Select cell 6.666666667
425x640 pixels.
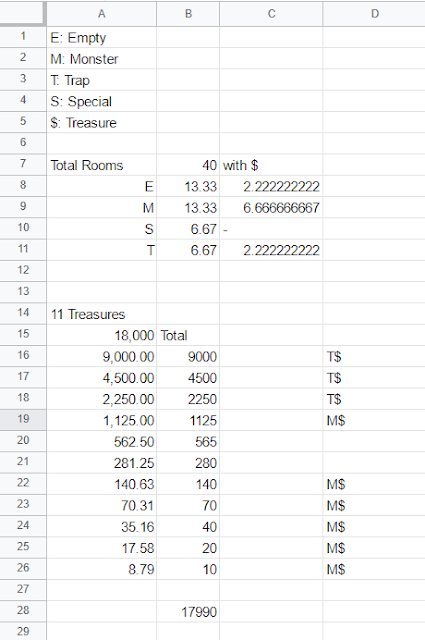271,208
